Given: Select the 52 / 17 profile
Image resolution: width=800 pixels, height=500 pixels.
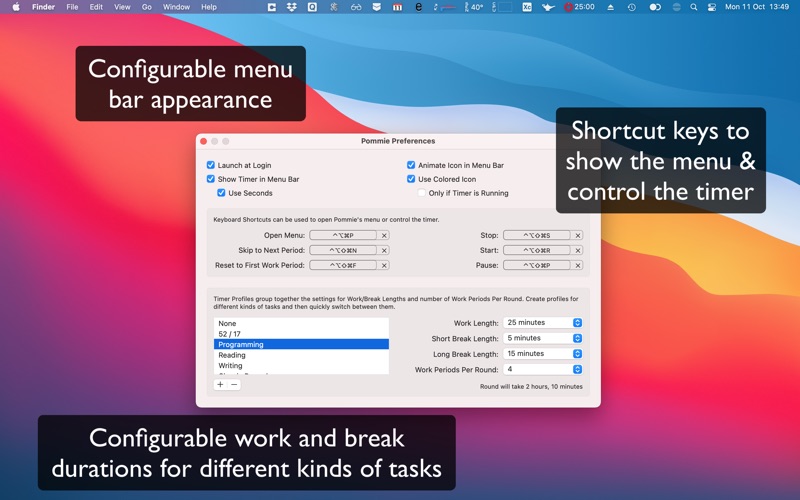Looking at the screenshot, I should click(301, 334).
